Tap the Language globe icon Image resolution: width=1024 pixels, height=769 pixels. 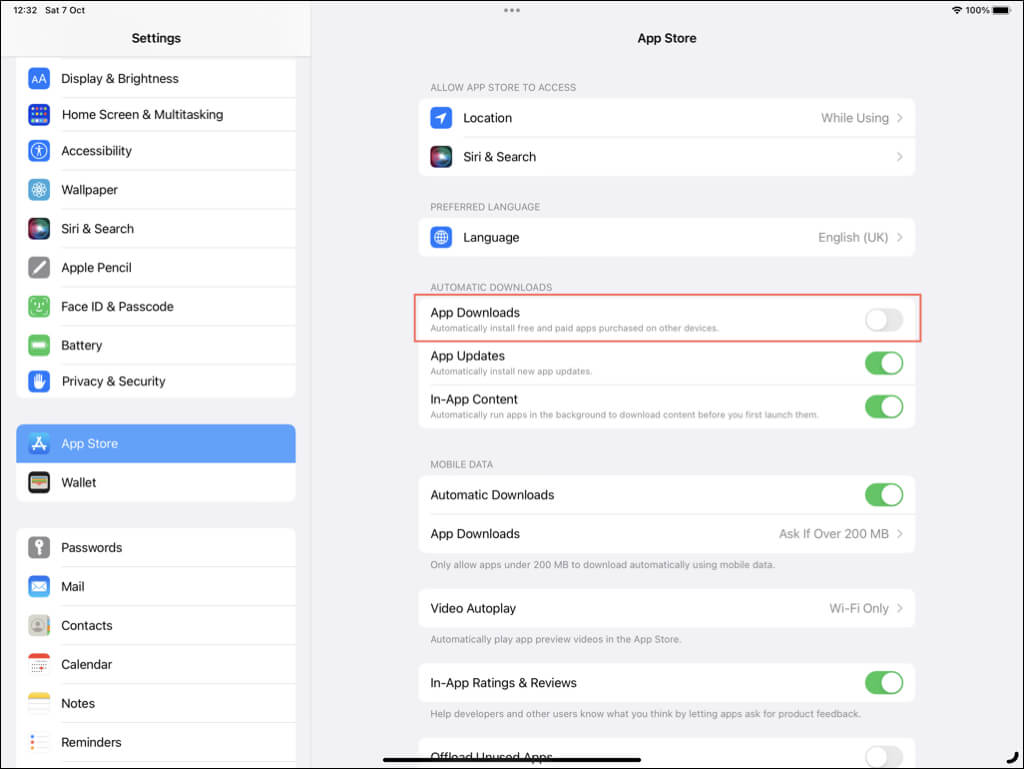(x=441, y=238)
